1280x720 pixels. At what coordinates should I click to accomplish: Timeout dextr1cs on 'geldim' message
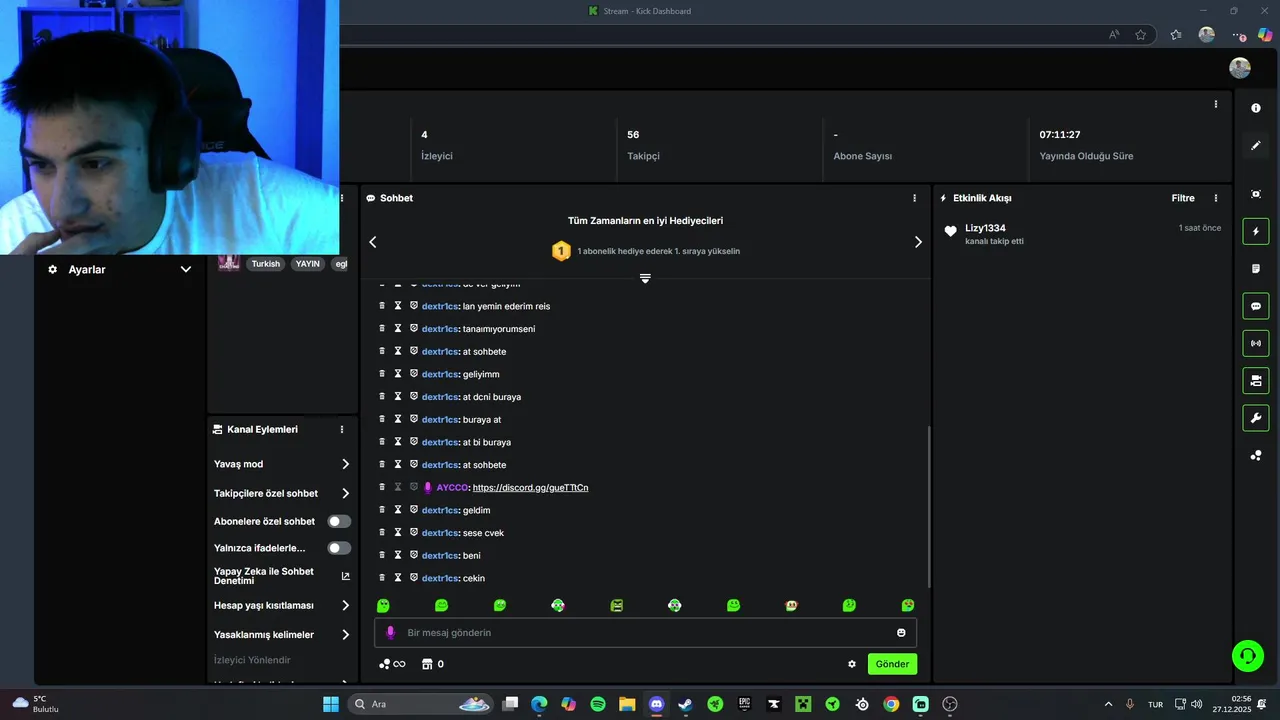click(x=398, y=510)
